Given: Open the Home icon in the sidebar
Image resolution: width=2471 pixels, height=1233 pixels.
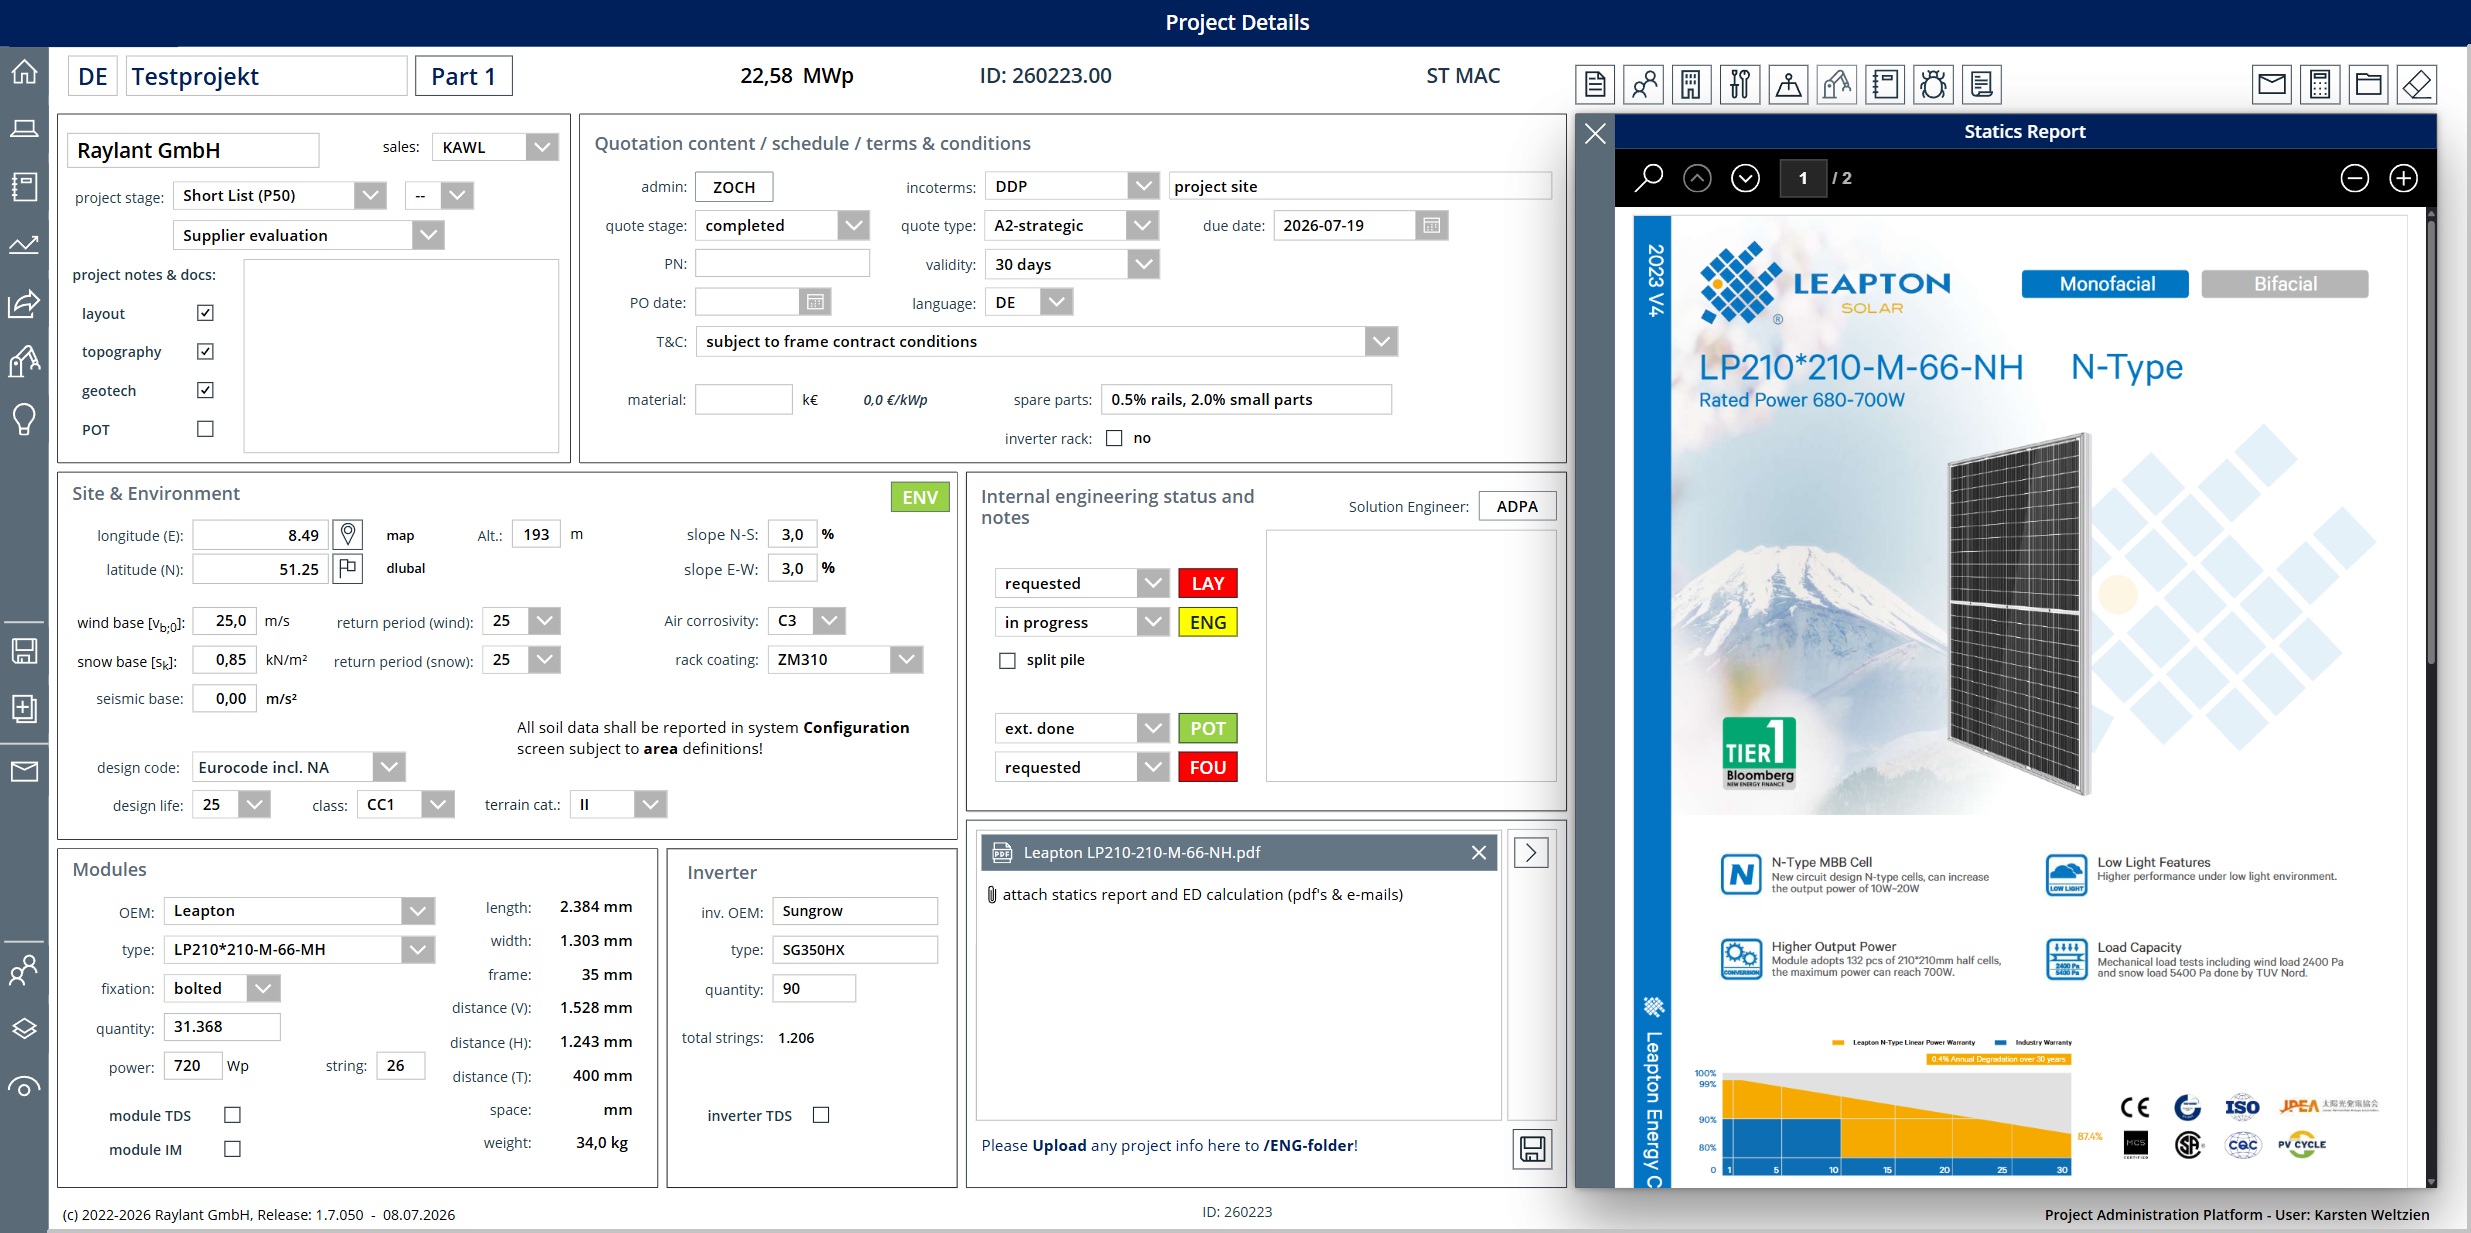Looking at the screenshot, I should pyautogui.click(x=24, y=72).
